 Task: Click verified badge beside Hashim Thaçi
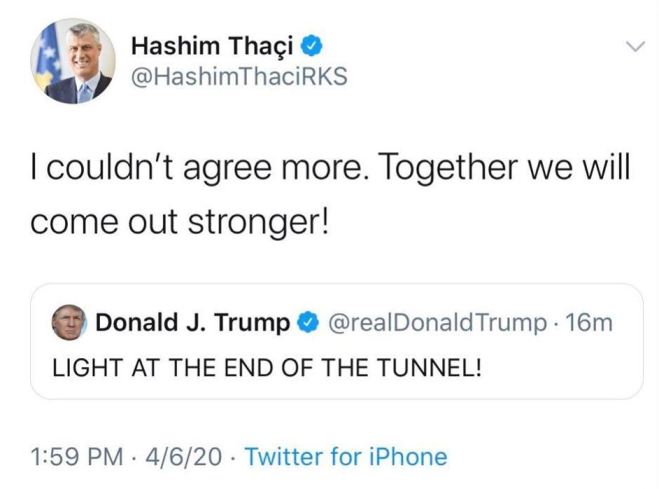click(x=311, y=46)
